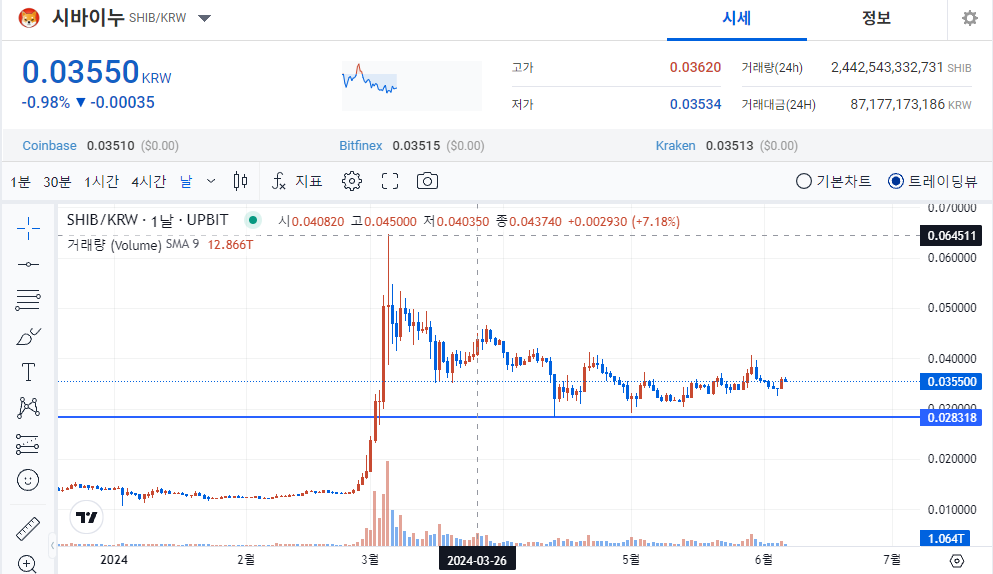The width and height of the screenshot is (993, 574).
Task: Click the SHIB/KRW · 1날 · UPBIT chart title
Action: pyautogui.click(x=147, y=220)
